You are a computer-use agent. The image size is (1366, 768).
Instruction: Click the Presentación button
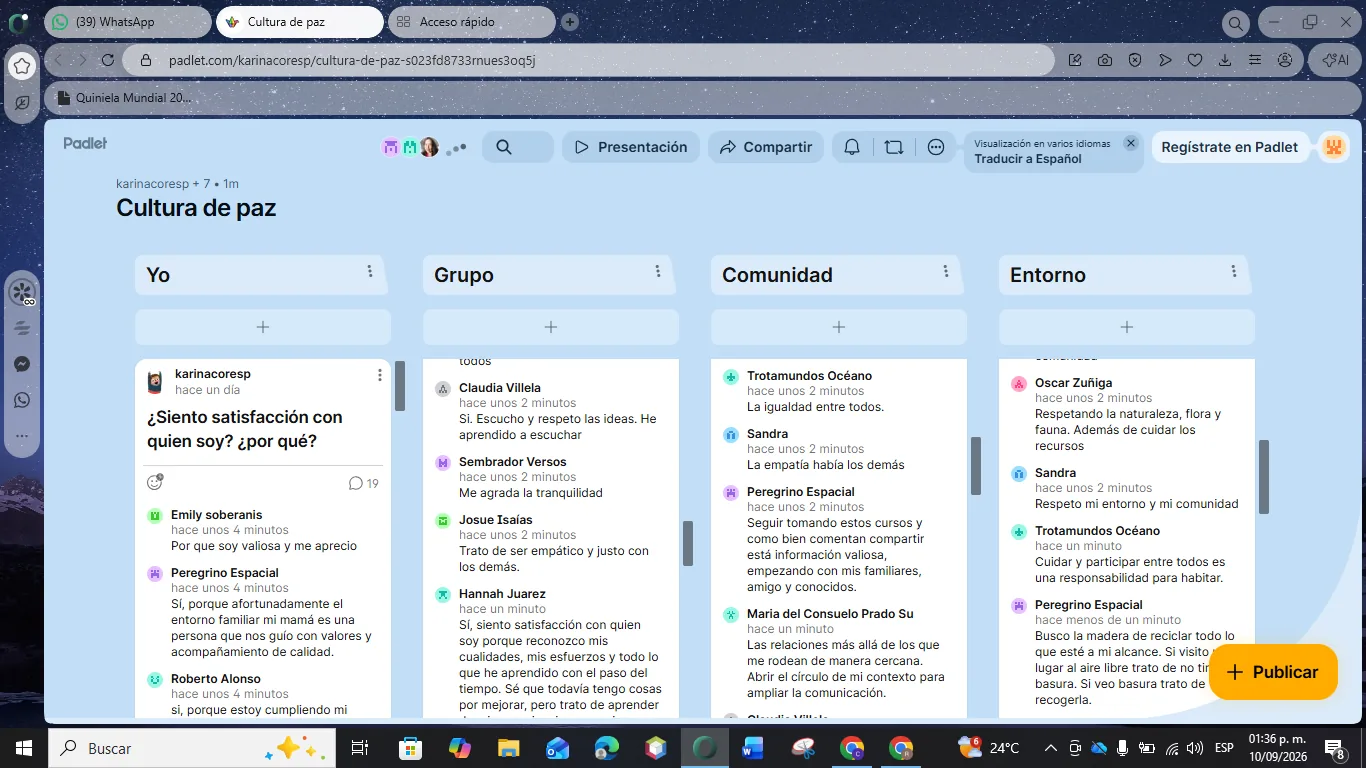[x=631, y=147]
